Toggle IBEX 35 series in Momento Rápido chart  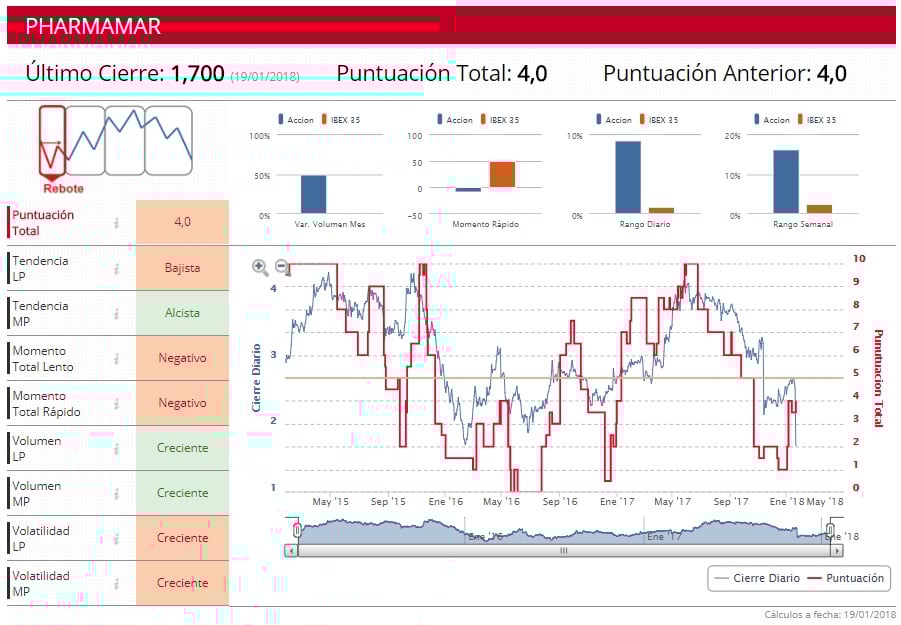[499, 119]
